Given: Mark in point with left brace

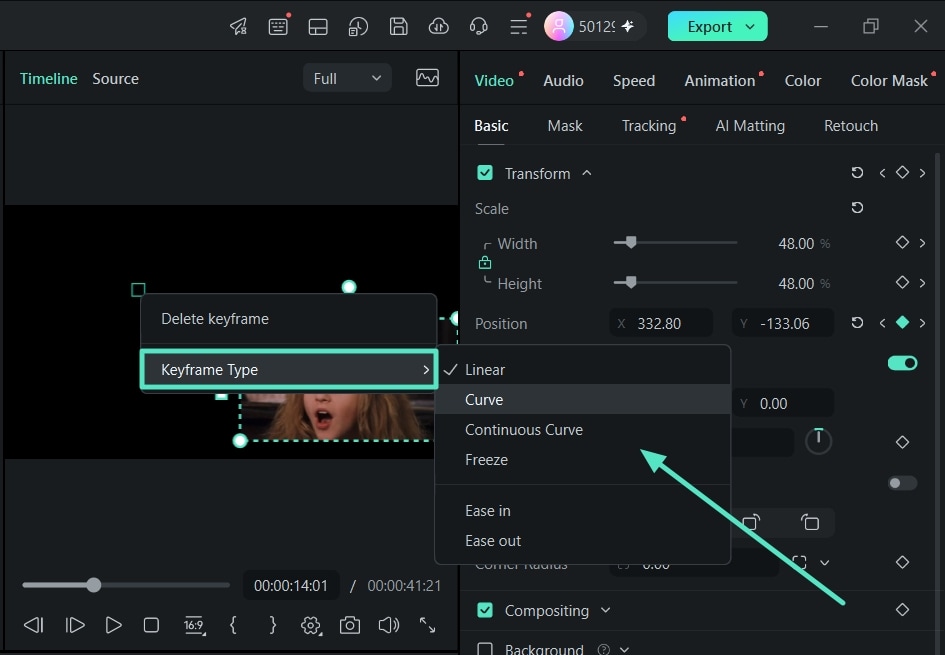Looking at the screenshot, I should [x=233, y=625].
